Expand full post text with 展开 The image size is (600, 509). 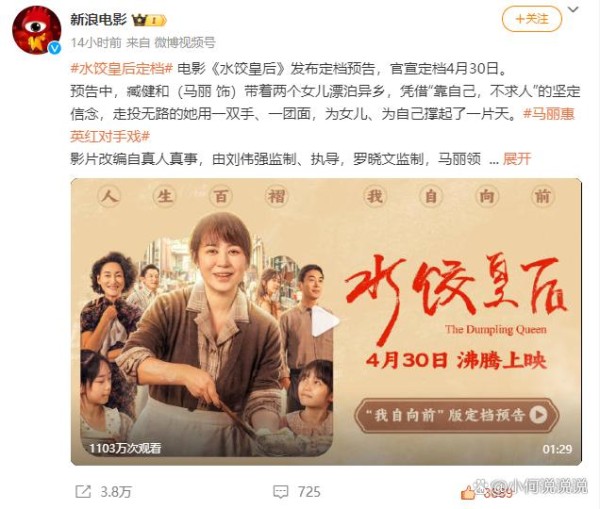coord(517,159)
